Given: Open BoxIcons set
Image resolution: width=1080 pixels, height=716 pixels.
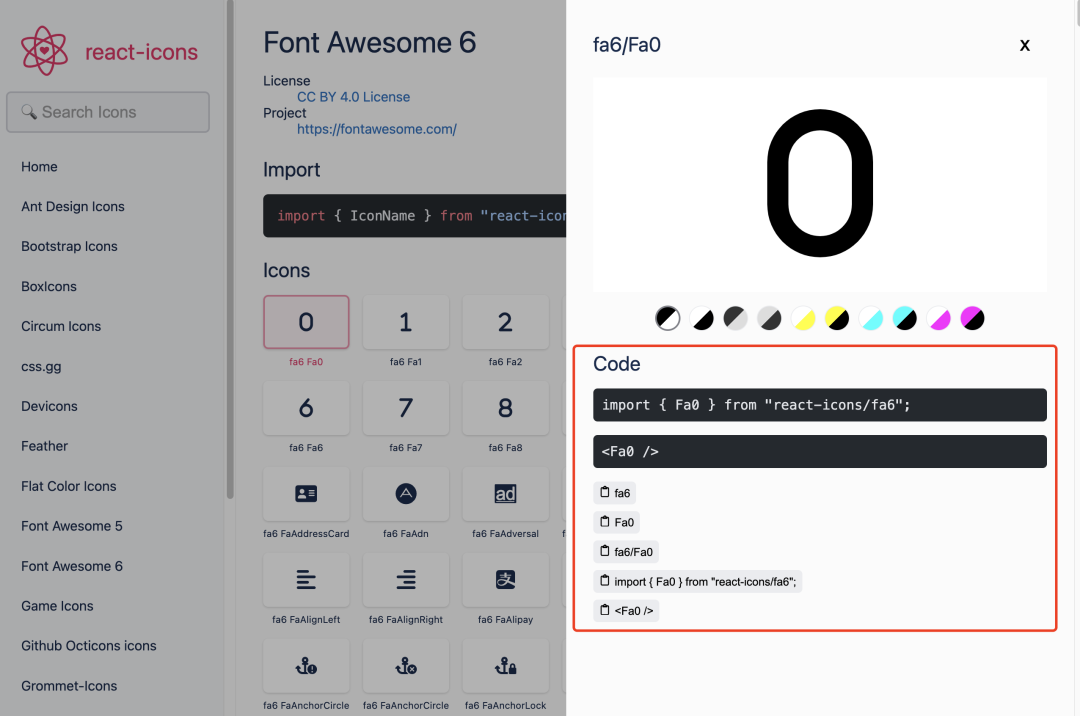Looking at the screenshot, I should (49, 286).
